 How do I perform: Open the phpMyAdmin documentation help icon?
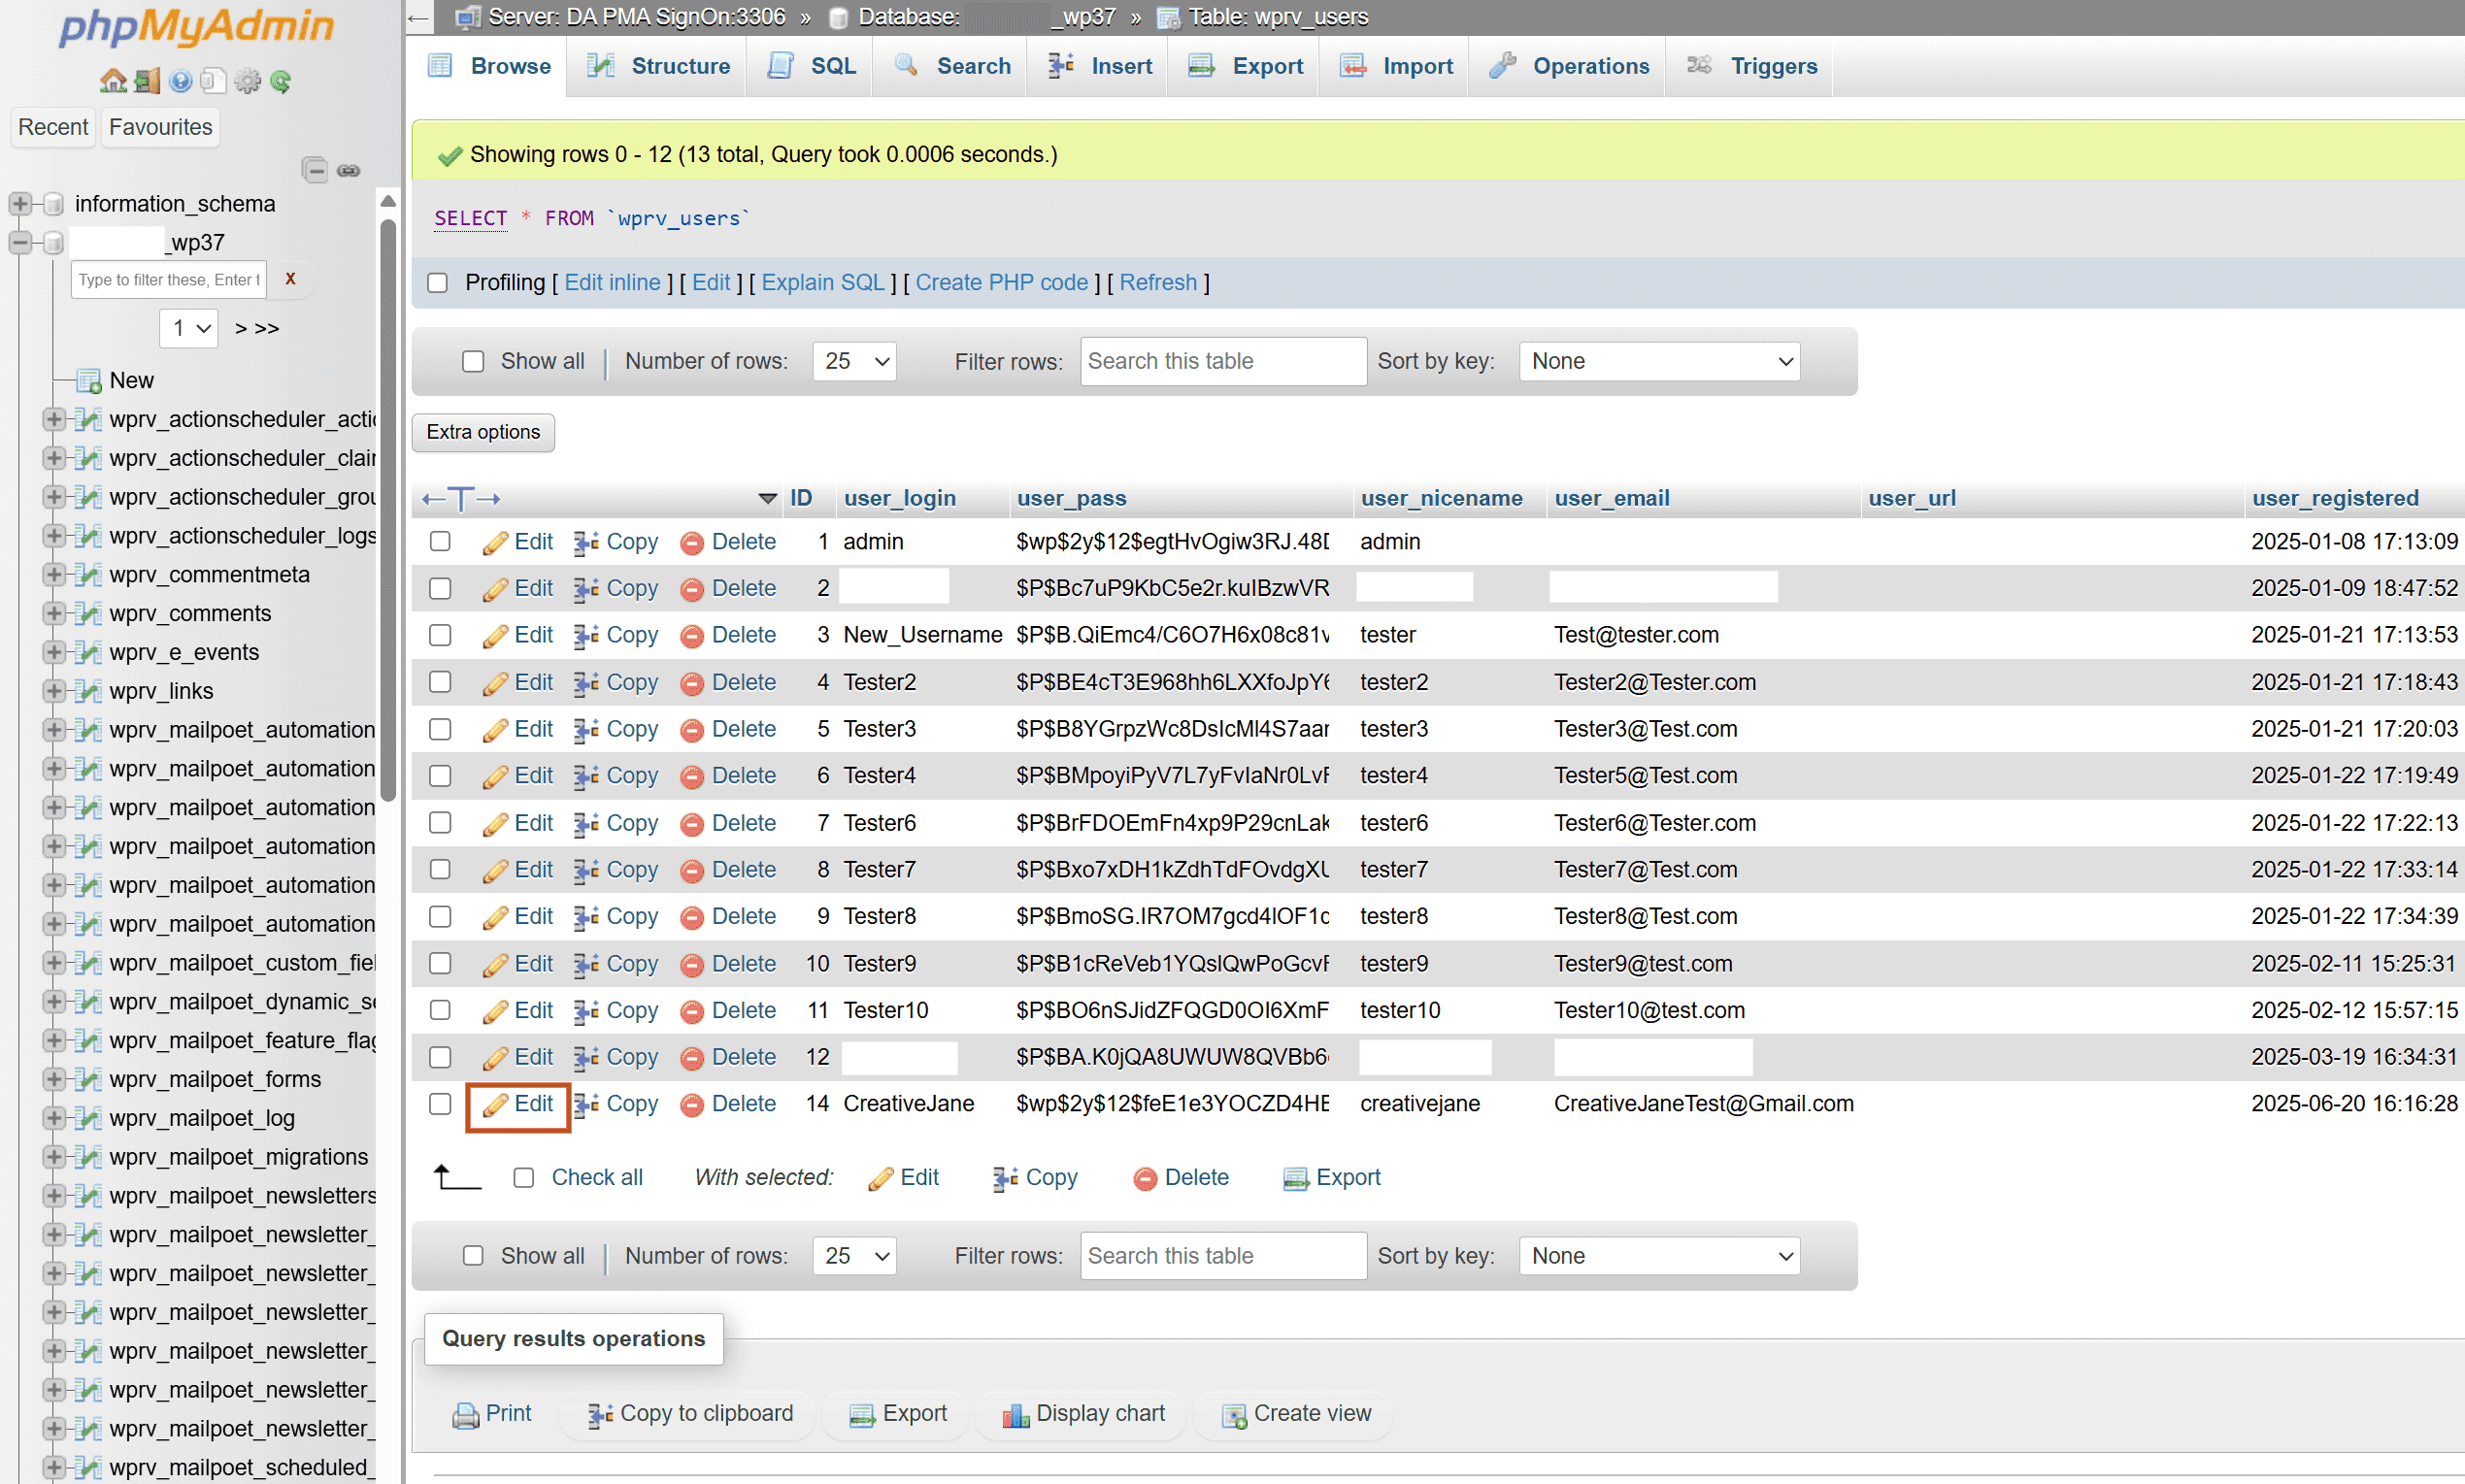tap(180, 81)
